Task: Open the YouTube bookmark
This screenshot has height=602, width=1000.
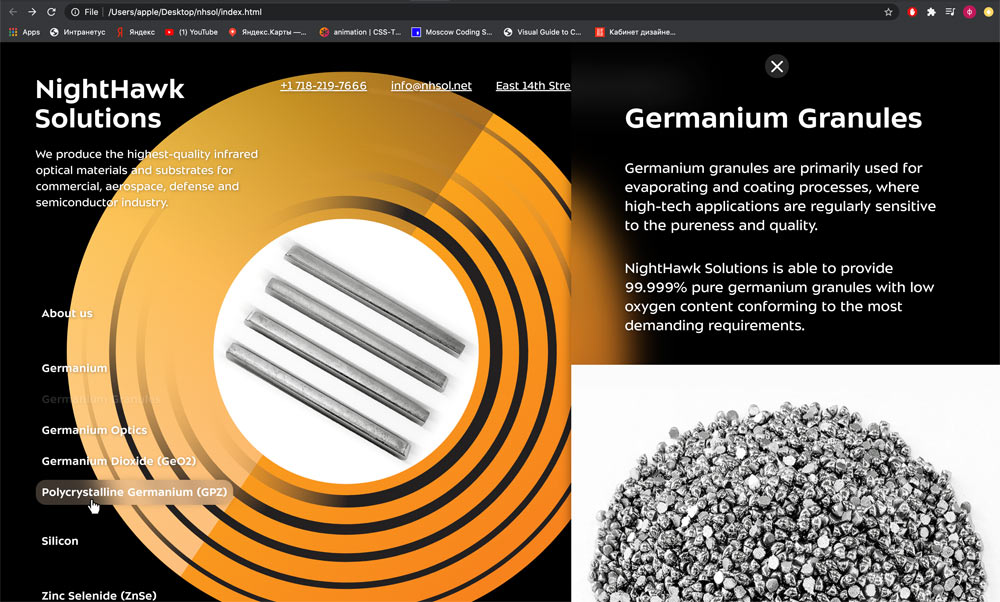Action: pyautogui.click(x=191, y=32)
